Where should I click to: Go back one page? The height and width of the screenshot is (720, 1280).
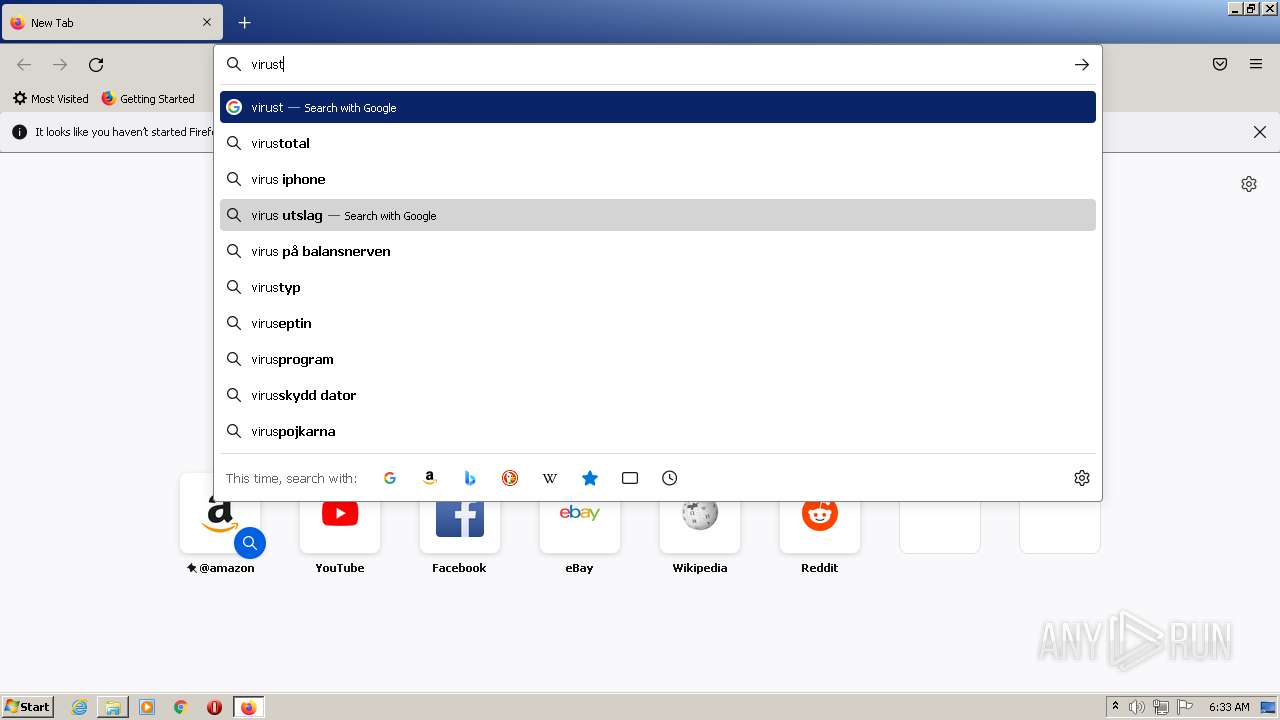point(24,64)
